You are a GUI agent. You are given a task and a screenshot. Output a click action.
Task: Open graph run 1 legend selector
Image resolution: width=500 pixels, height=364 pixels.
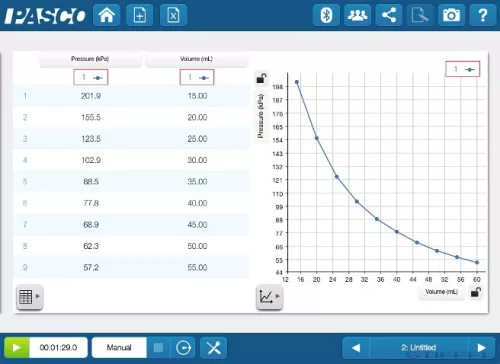pyautogui.click(x=463, y=69)
